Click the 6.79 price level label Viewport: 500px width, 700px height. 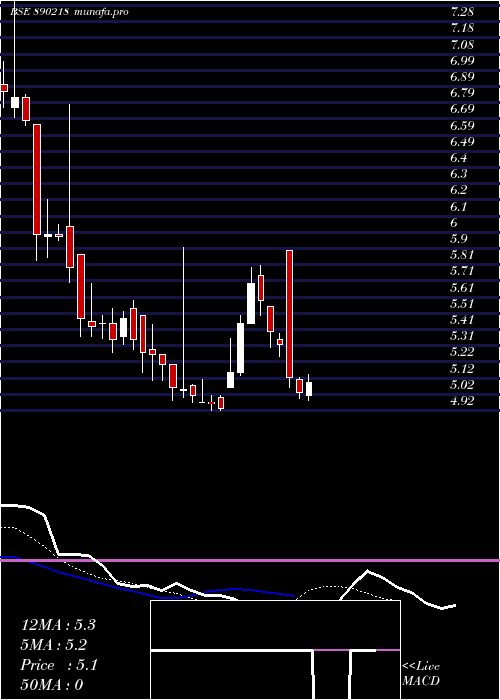(x=462, y=93)
